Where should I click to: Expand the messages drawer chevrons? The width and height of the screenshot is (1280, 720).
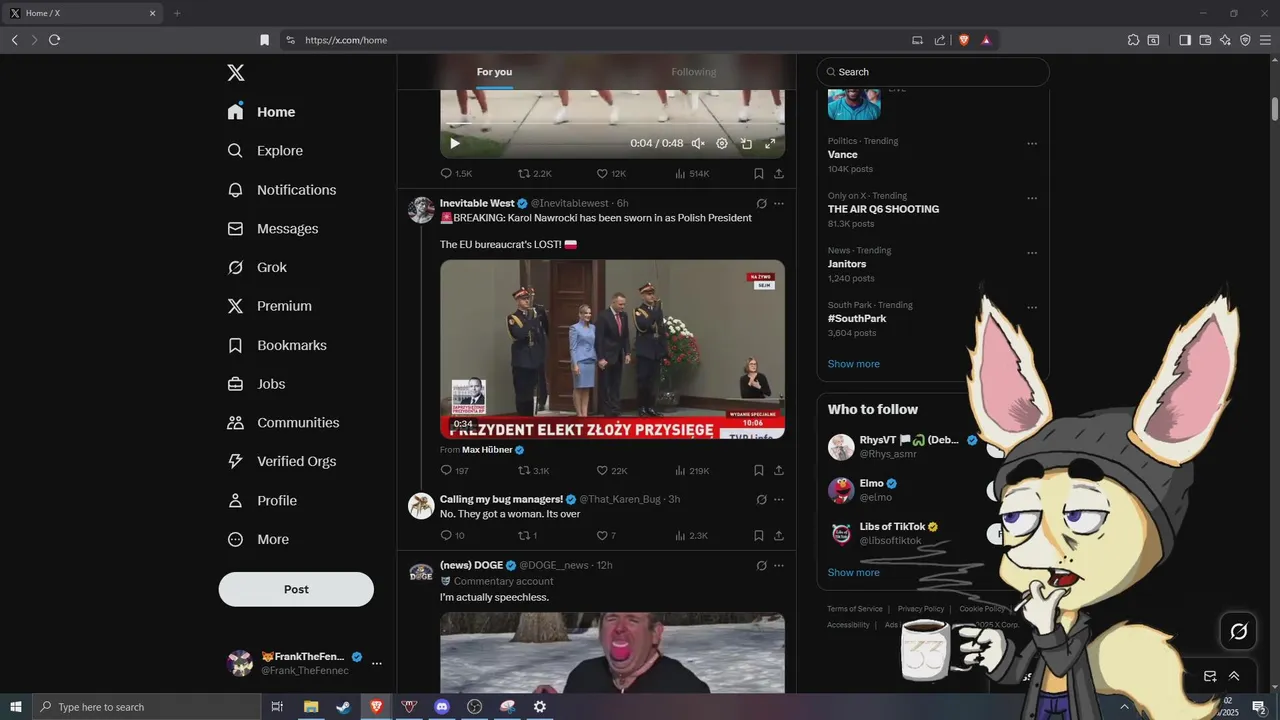(x=1234, y=676)
